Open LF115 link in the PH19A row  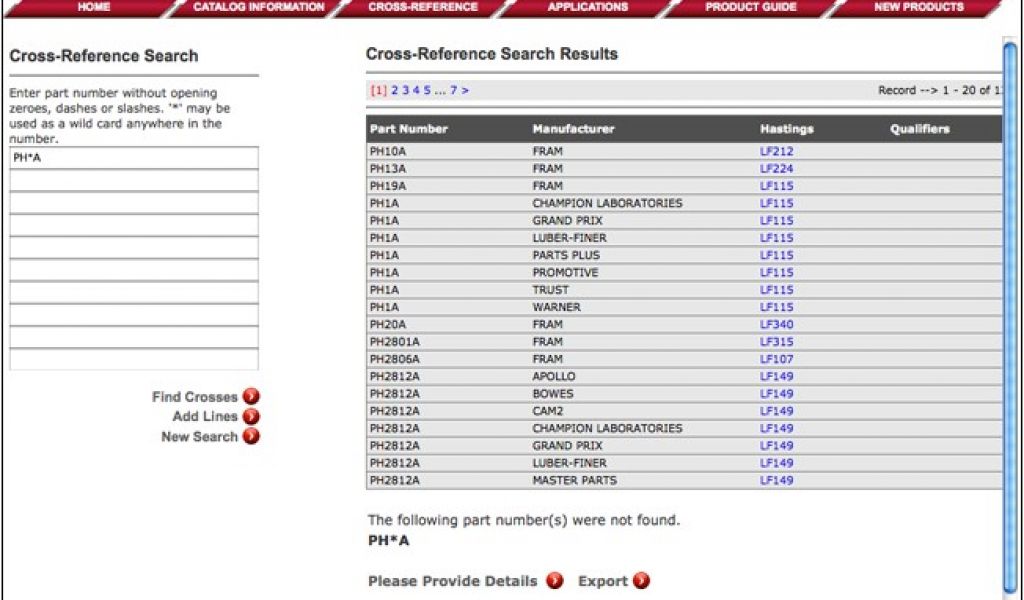click(776, 186)
